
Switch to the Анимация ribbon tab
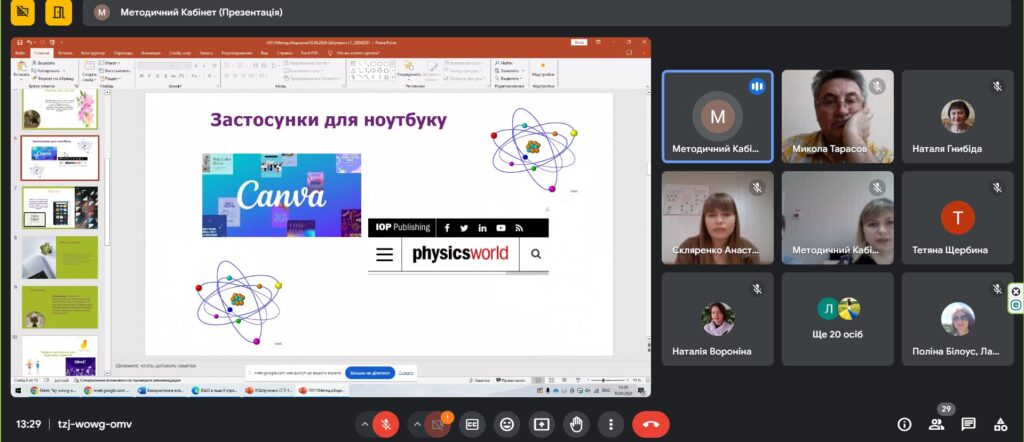[x=150, y=53]
